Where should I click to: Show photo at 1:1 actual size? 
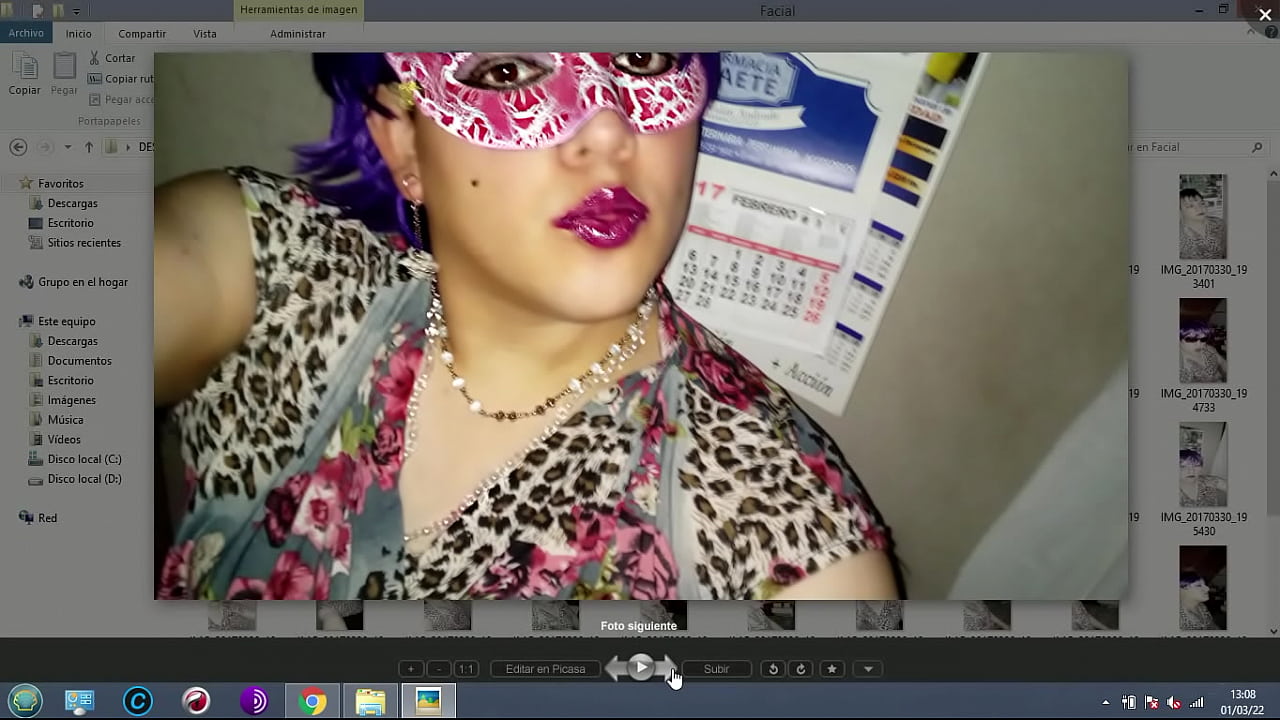point(466,669)
